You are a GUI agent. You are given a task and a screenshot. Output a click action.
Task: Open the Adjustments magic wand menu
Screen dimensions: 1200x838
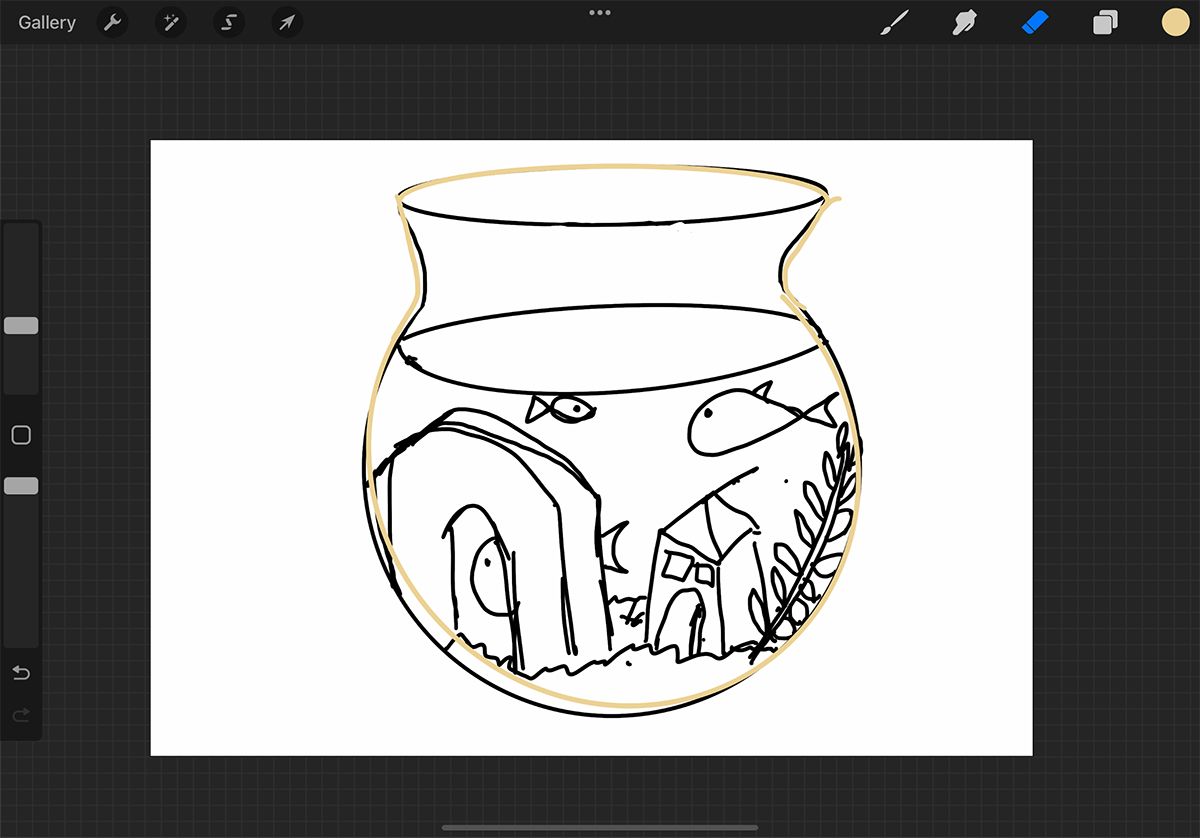click(170, 22)
